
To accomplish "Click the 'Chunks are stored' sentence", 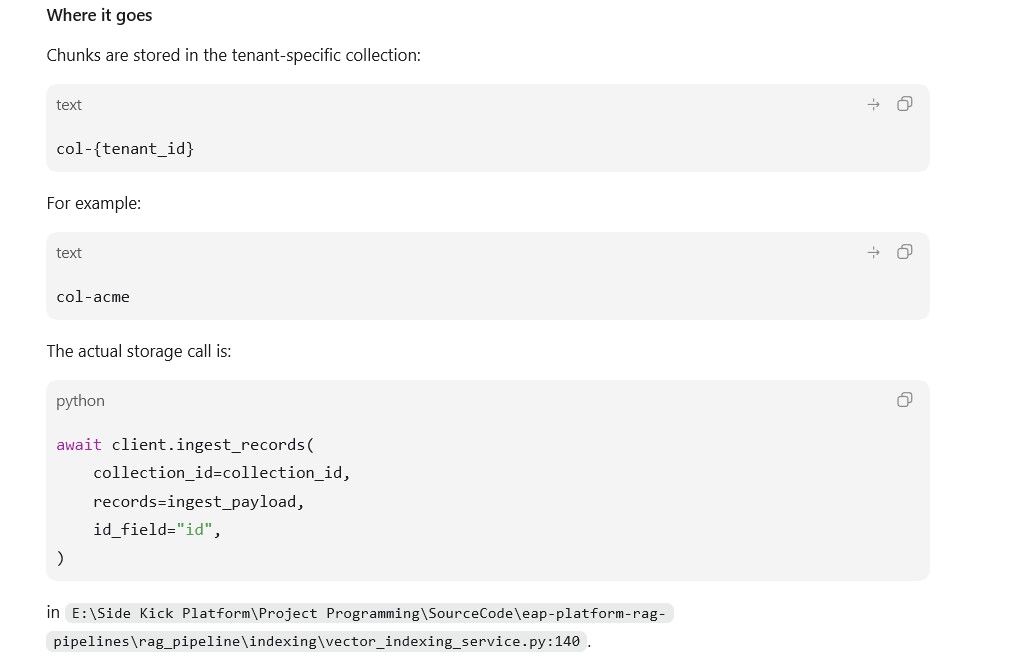I will [234, 55].
